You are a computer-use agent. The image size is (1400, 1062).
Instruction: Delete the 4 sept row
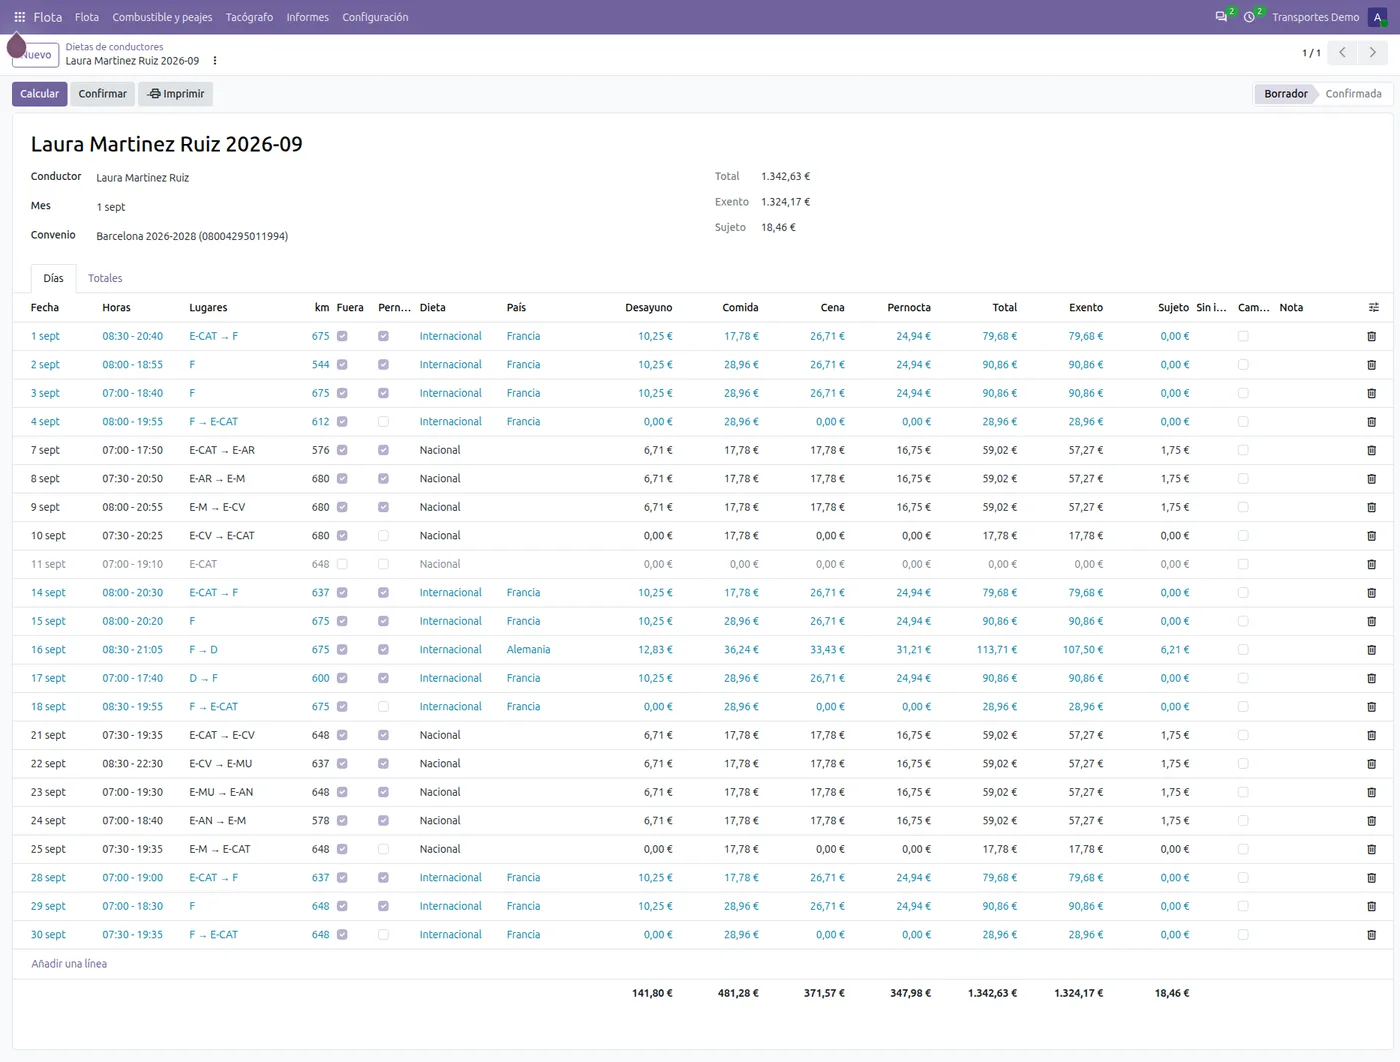[x=1371, y=422]
